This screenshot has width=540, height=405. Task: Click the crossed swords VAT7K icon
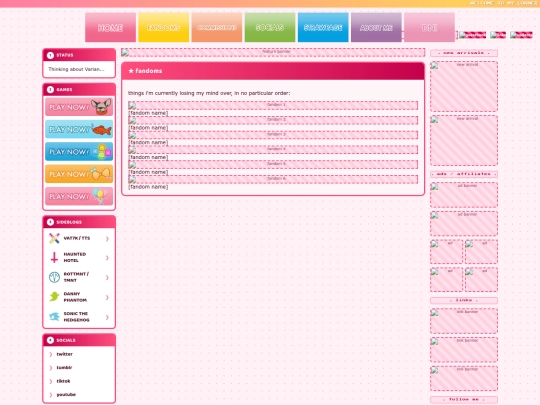pyautogui.click(x=54, y=238)
